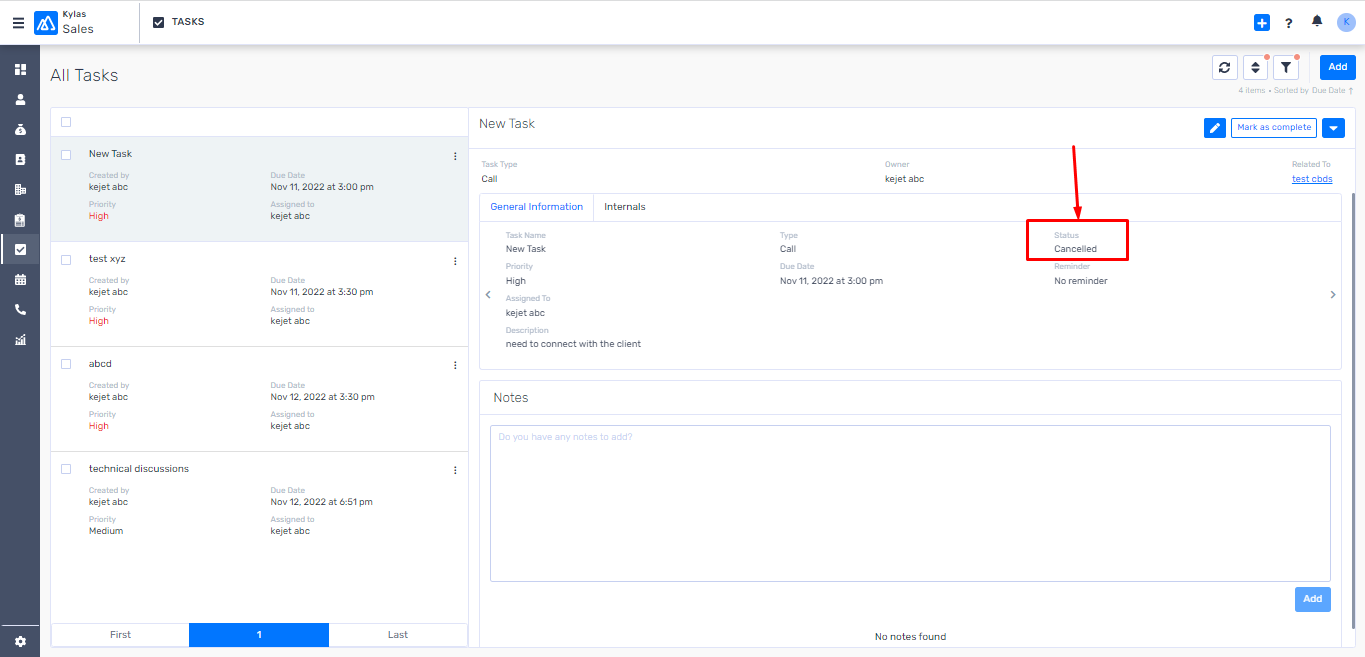
Task: Click into the notes text area
Action: 910,503
